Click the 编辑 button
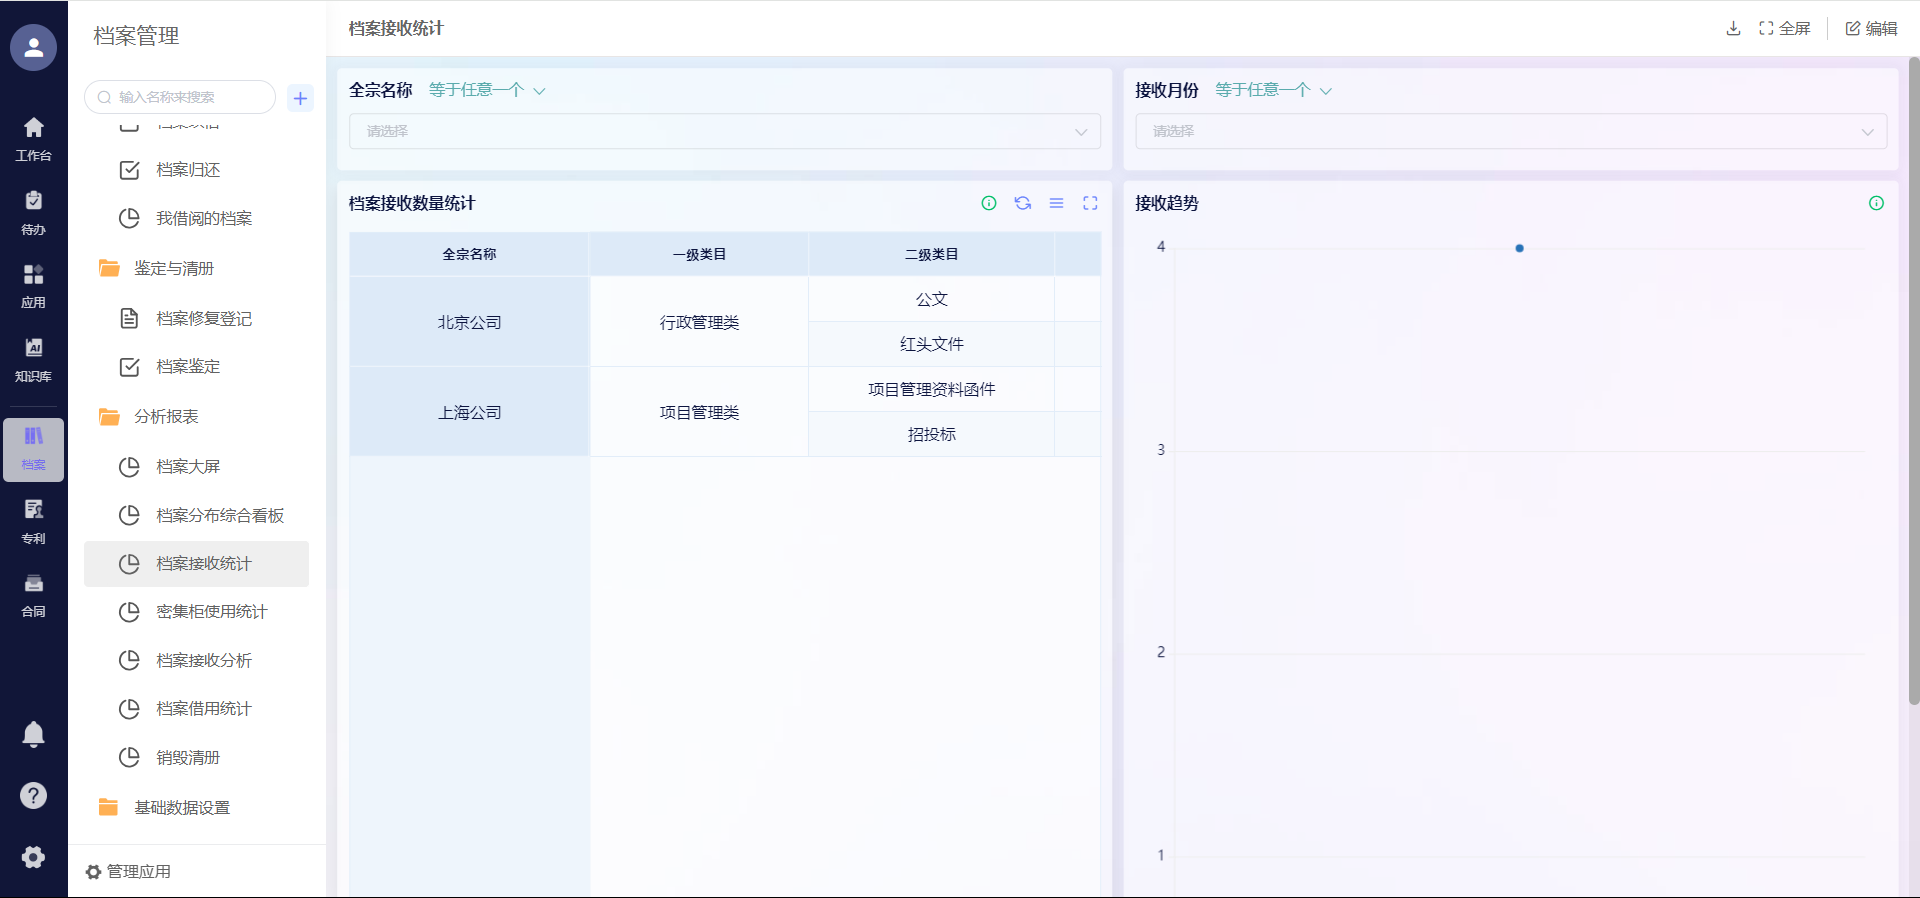Screen dimensions: 1920x898 click(1871, 28)
